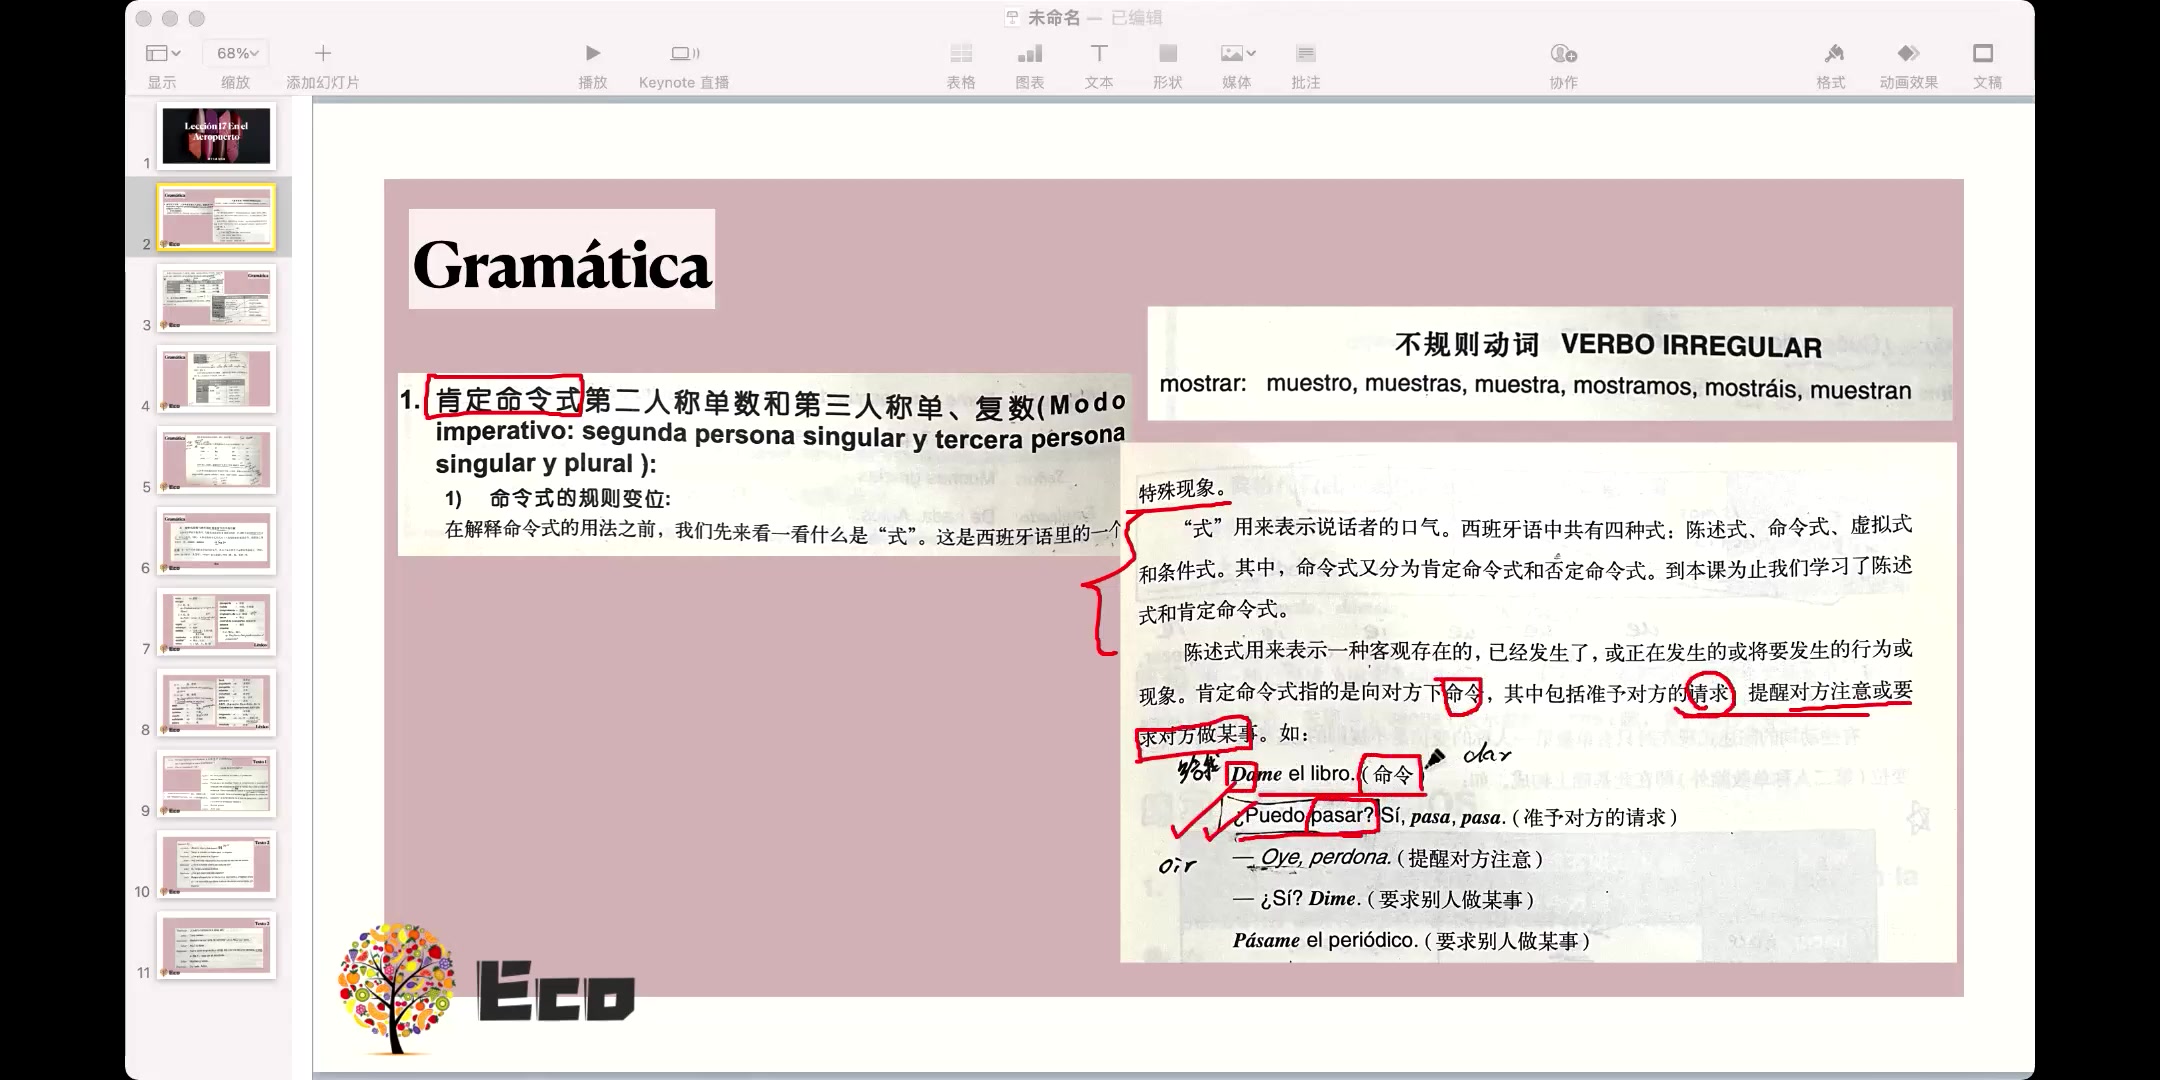Select slide 7 thumbnail
Viewport: 2160px width, 1080px height.
[216, 621]
